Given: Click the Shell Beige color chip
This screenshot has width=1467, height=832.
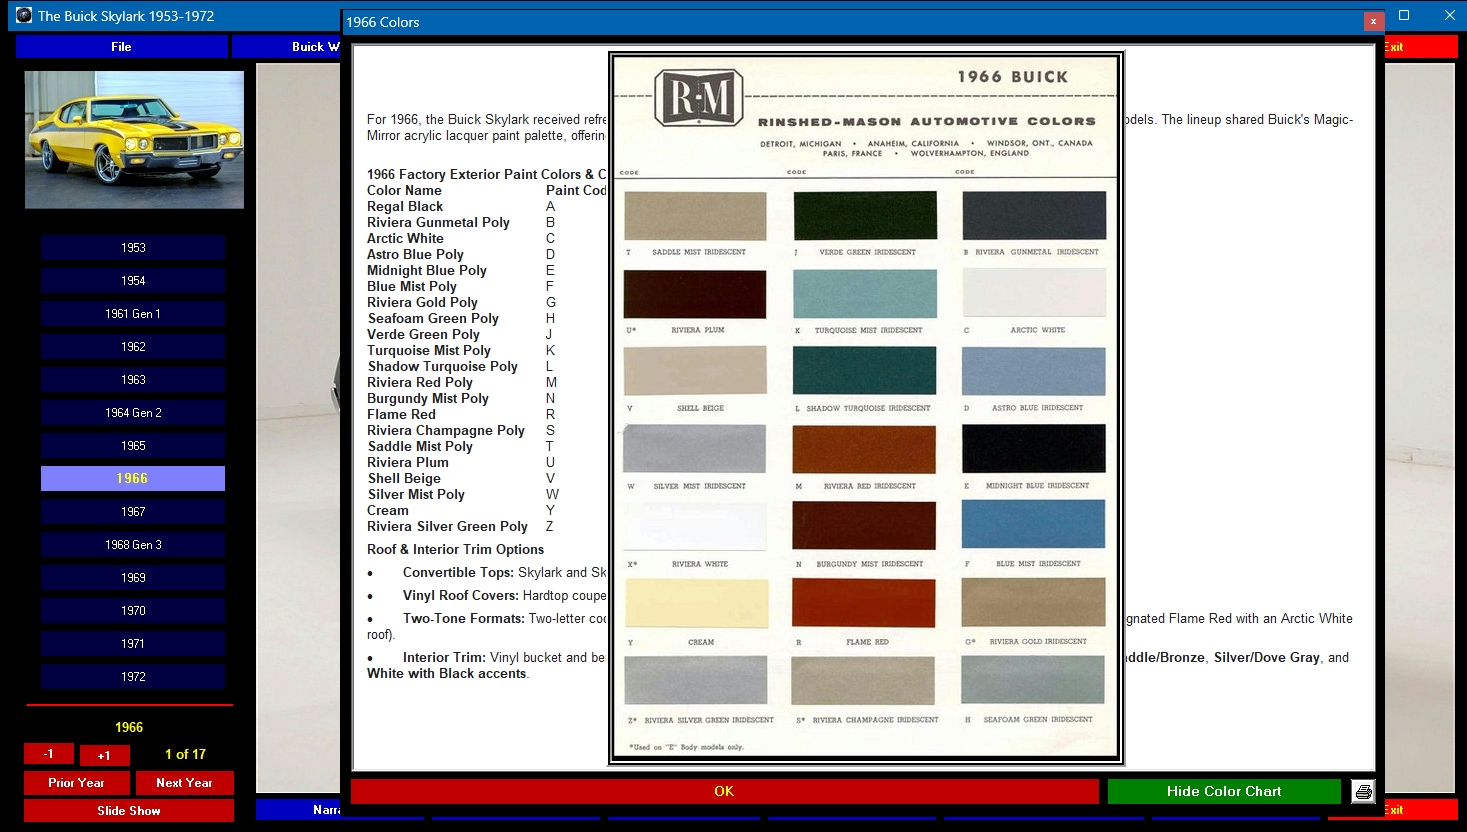Looking at the screenshot, I should point(695,372).
